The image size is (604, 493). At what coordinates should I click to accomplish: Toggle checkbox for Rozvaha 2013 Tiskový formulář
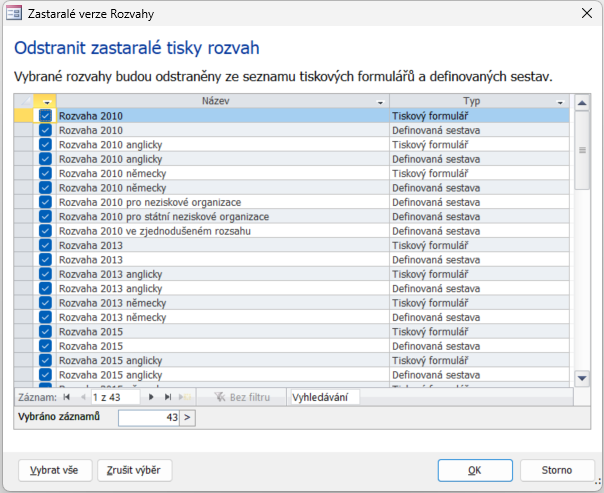(45, 245)
